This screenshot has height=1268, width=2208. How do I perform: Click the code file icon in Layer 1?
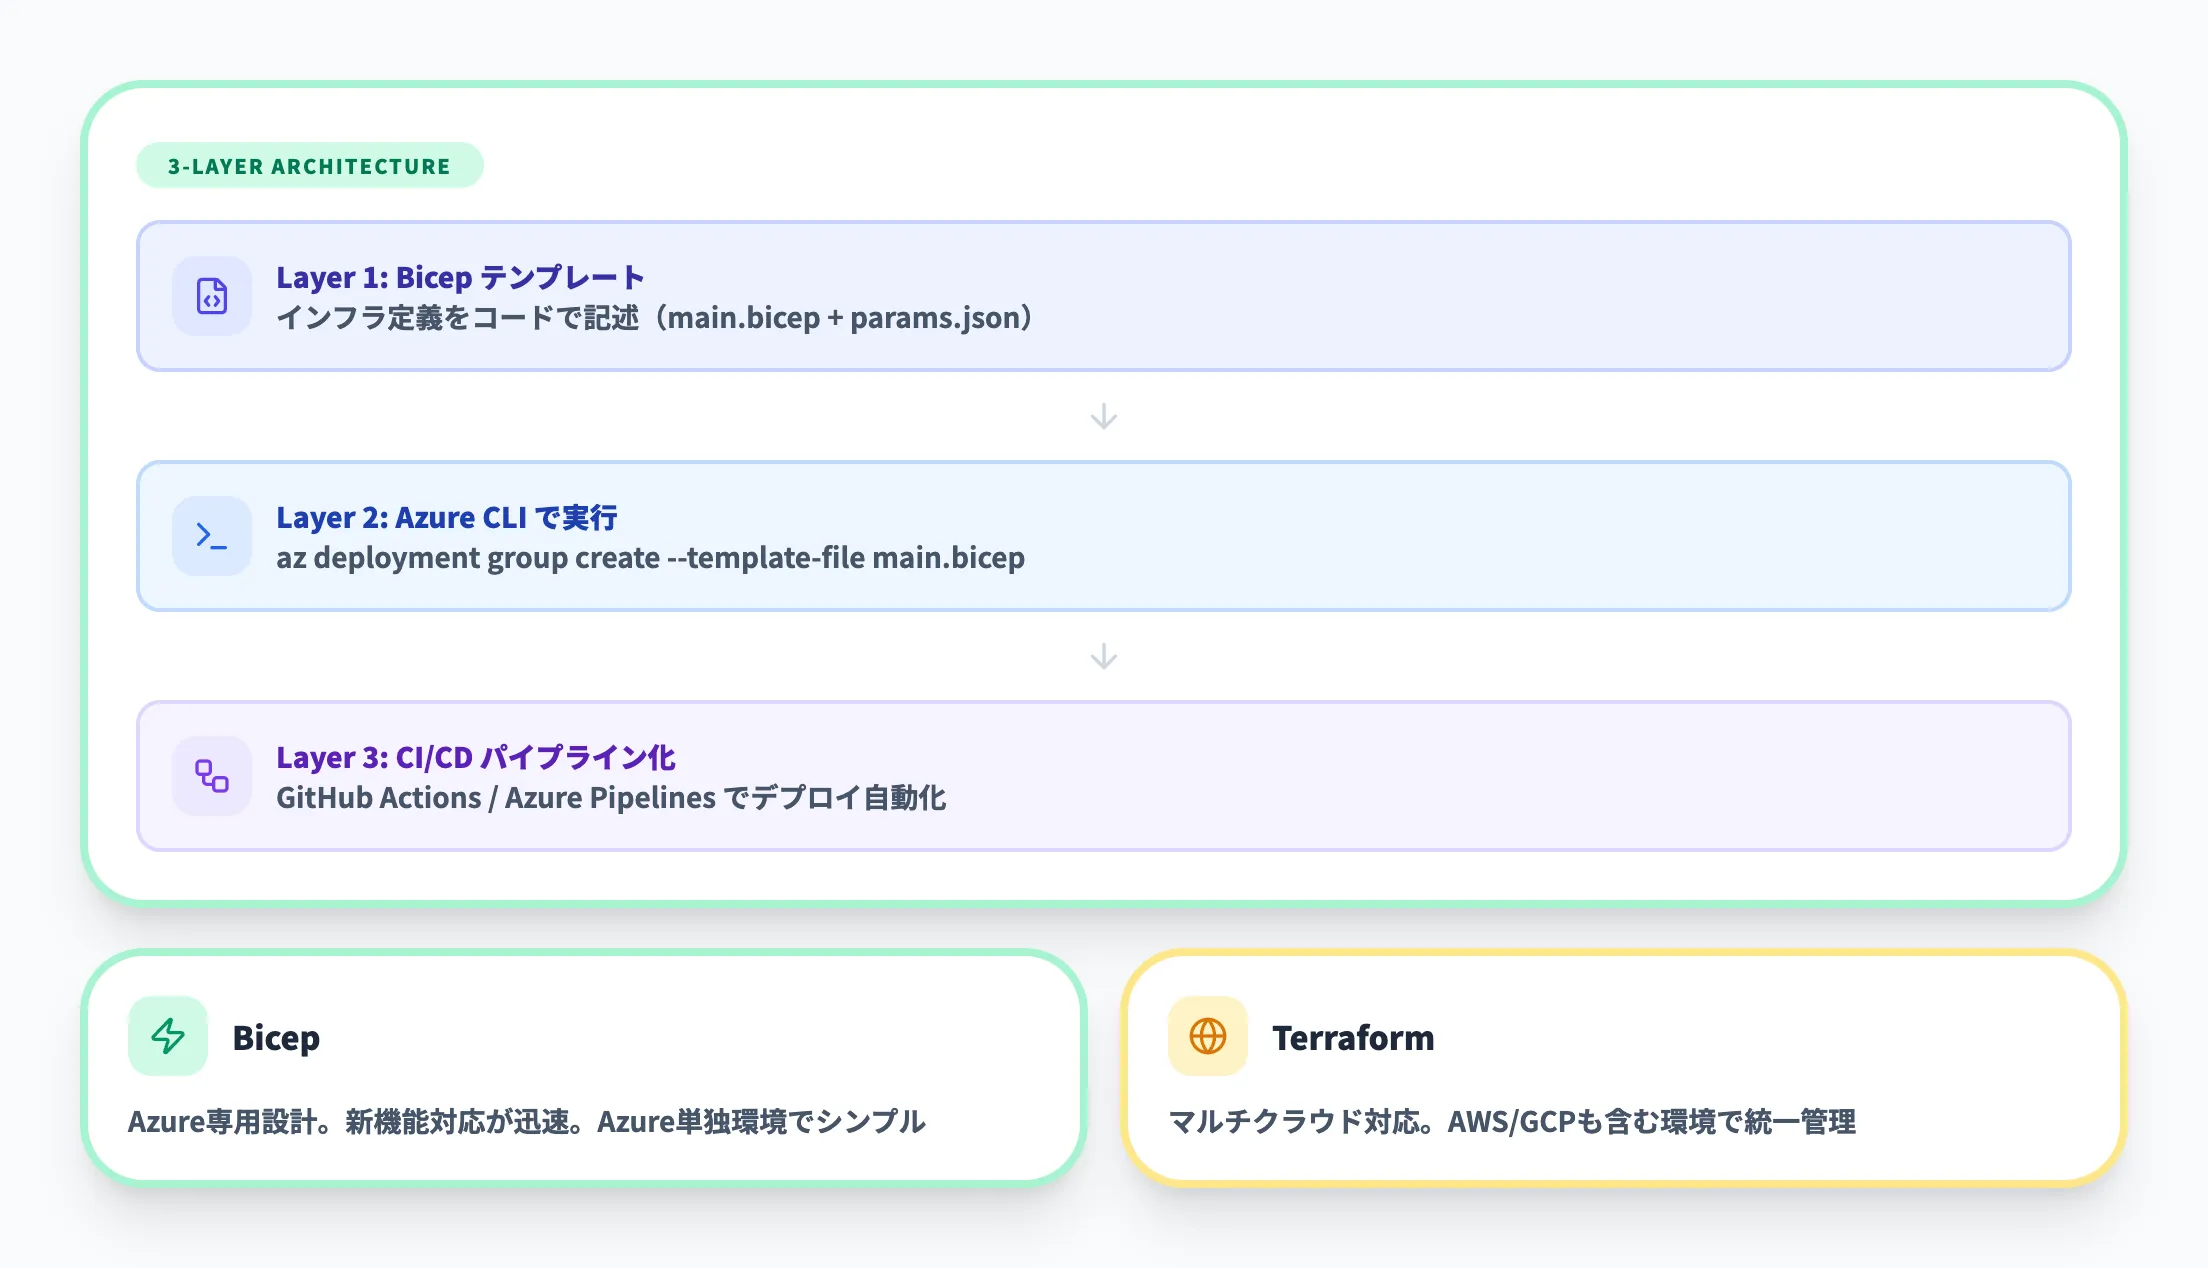(211, 296)
